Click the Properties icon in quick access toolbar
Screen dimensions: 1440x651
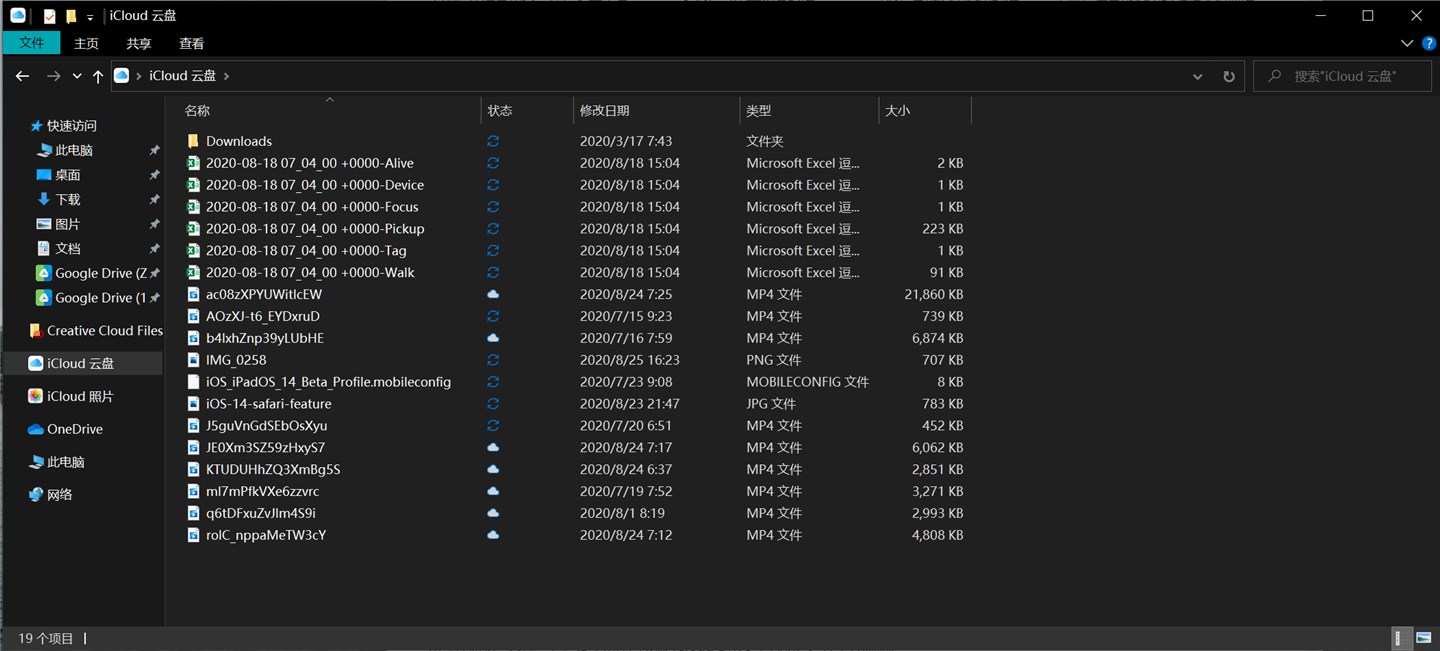pyautogui.click(x=50, y=16)
